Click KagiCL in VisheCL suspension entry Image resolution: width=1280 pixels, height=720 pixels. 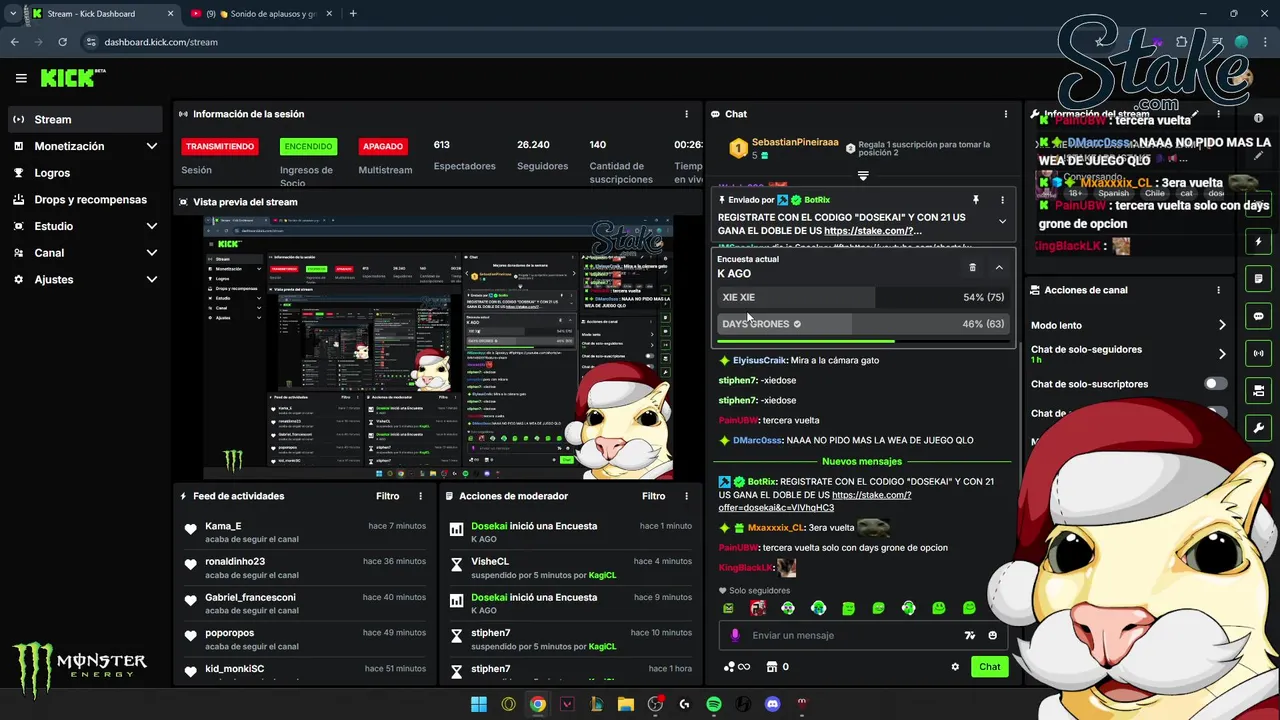[602, 575]
